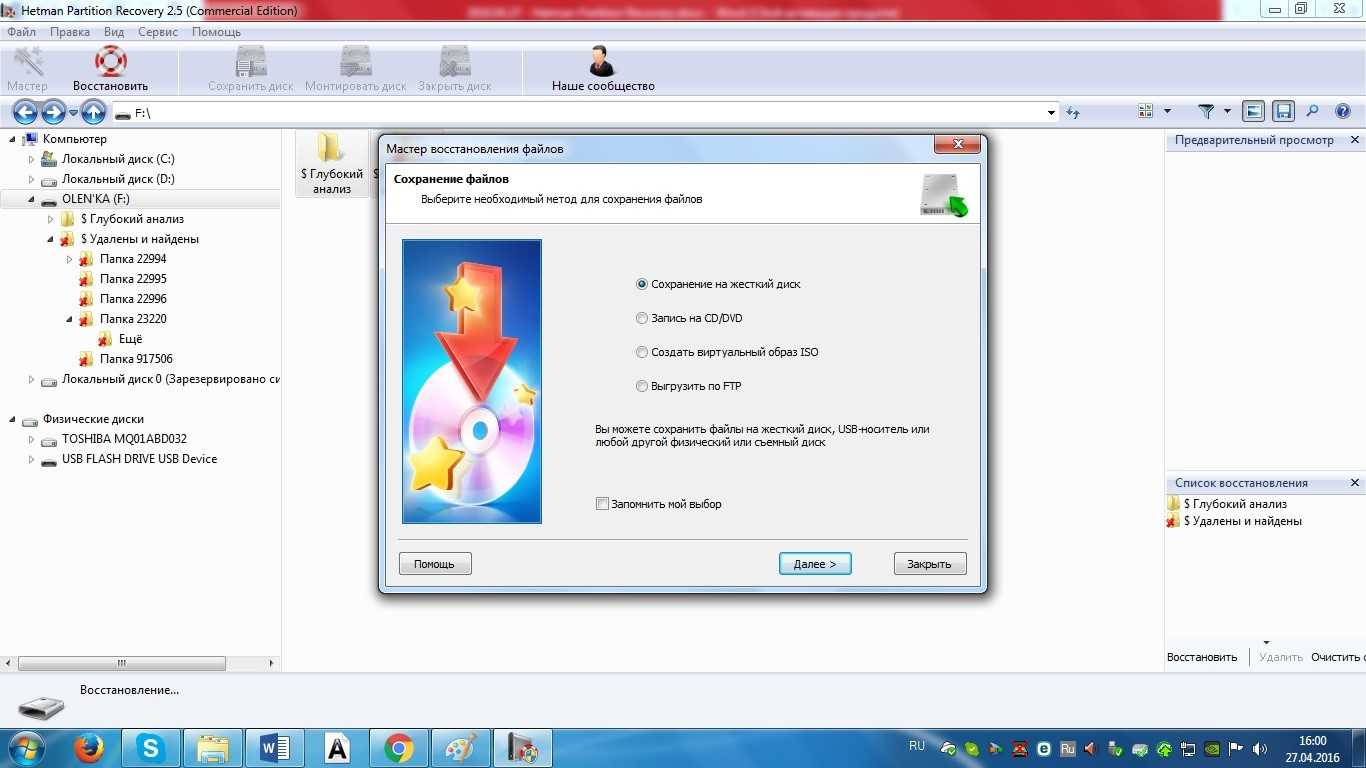Open $ Глубокий анализ folder thumbnail

click(331, 163)
